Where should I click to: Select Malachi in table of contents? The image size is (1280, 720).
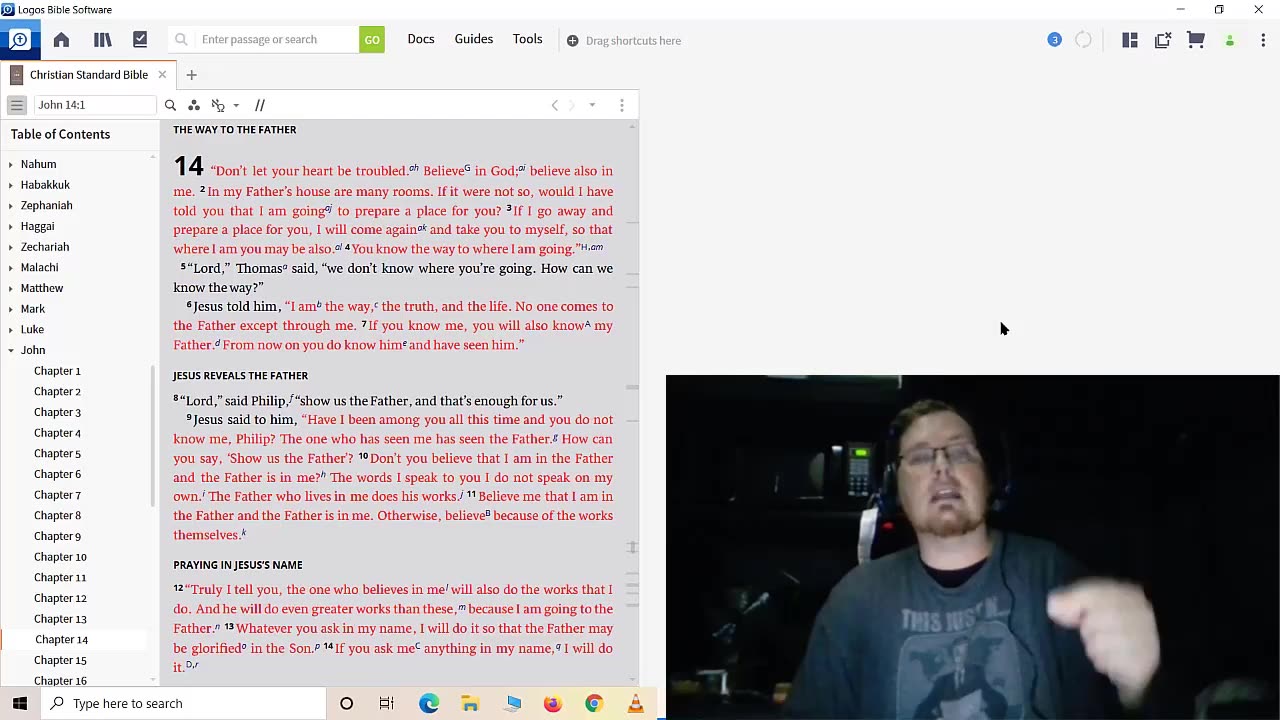(x=40, y=267)
